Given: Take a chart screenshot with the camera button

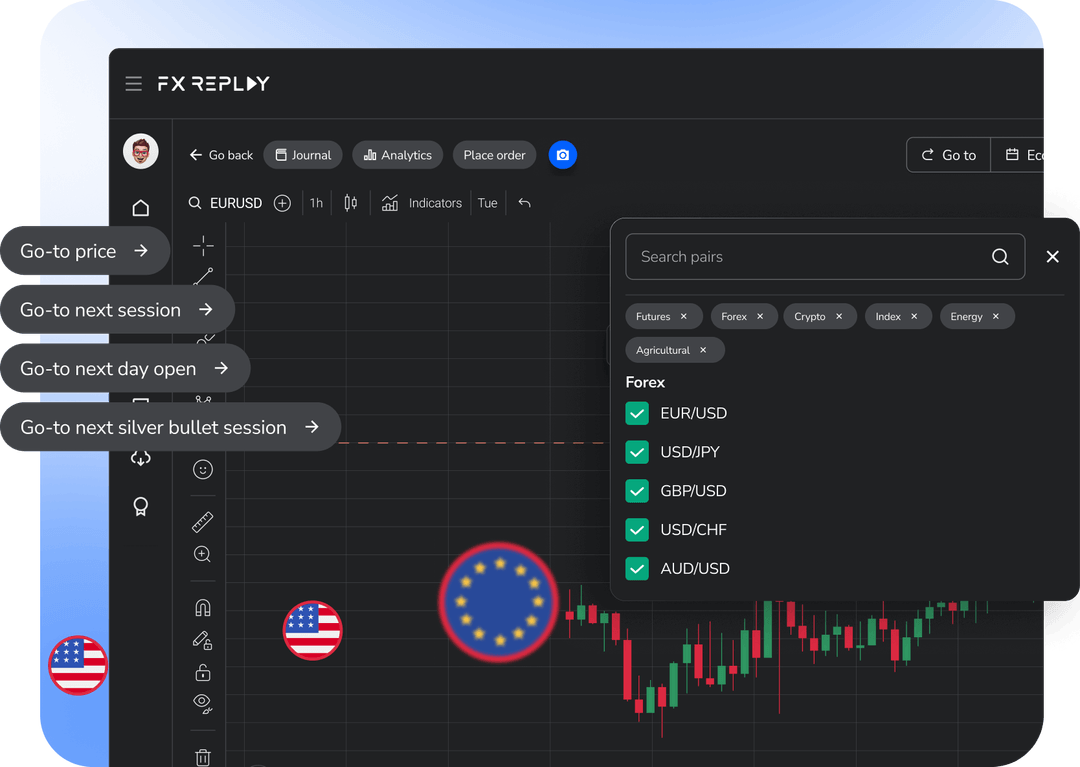Looking at the screenshot, I should coord(562,155).
